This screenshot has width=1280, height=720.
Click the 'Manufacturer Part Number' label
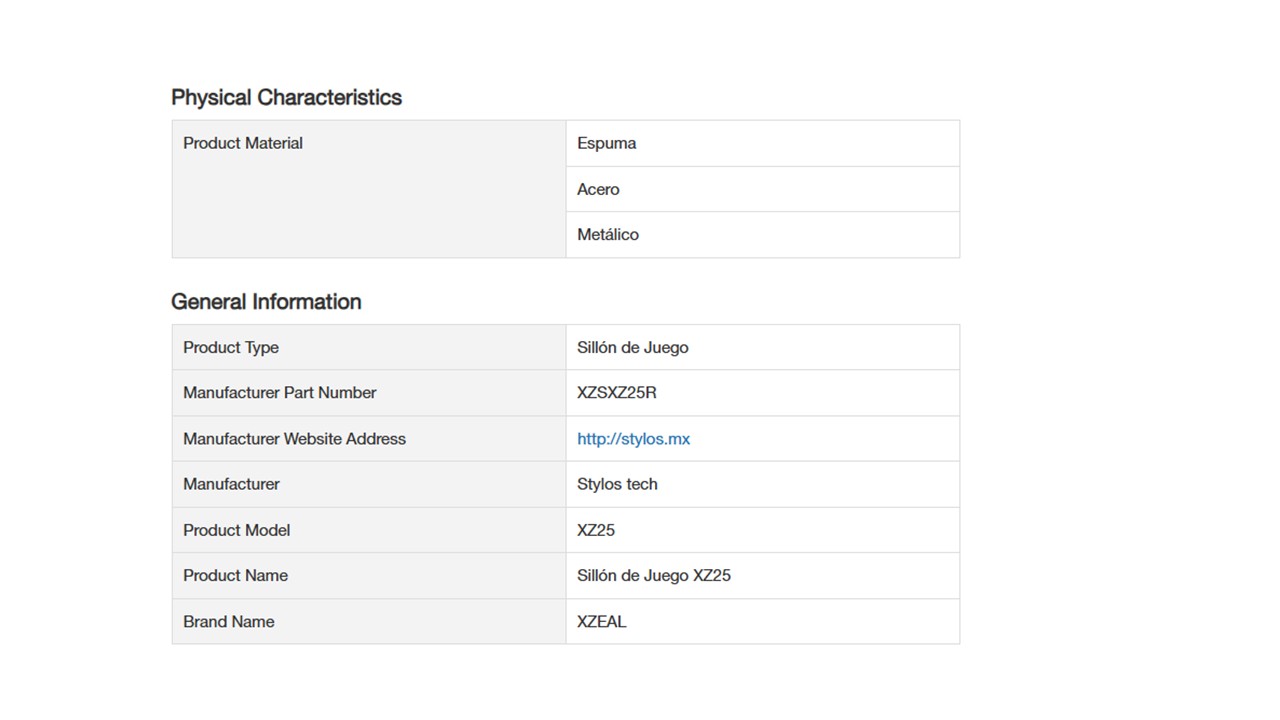point(280,392)
